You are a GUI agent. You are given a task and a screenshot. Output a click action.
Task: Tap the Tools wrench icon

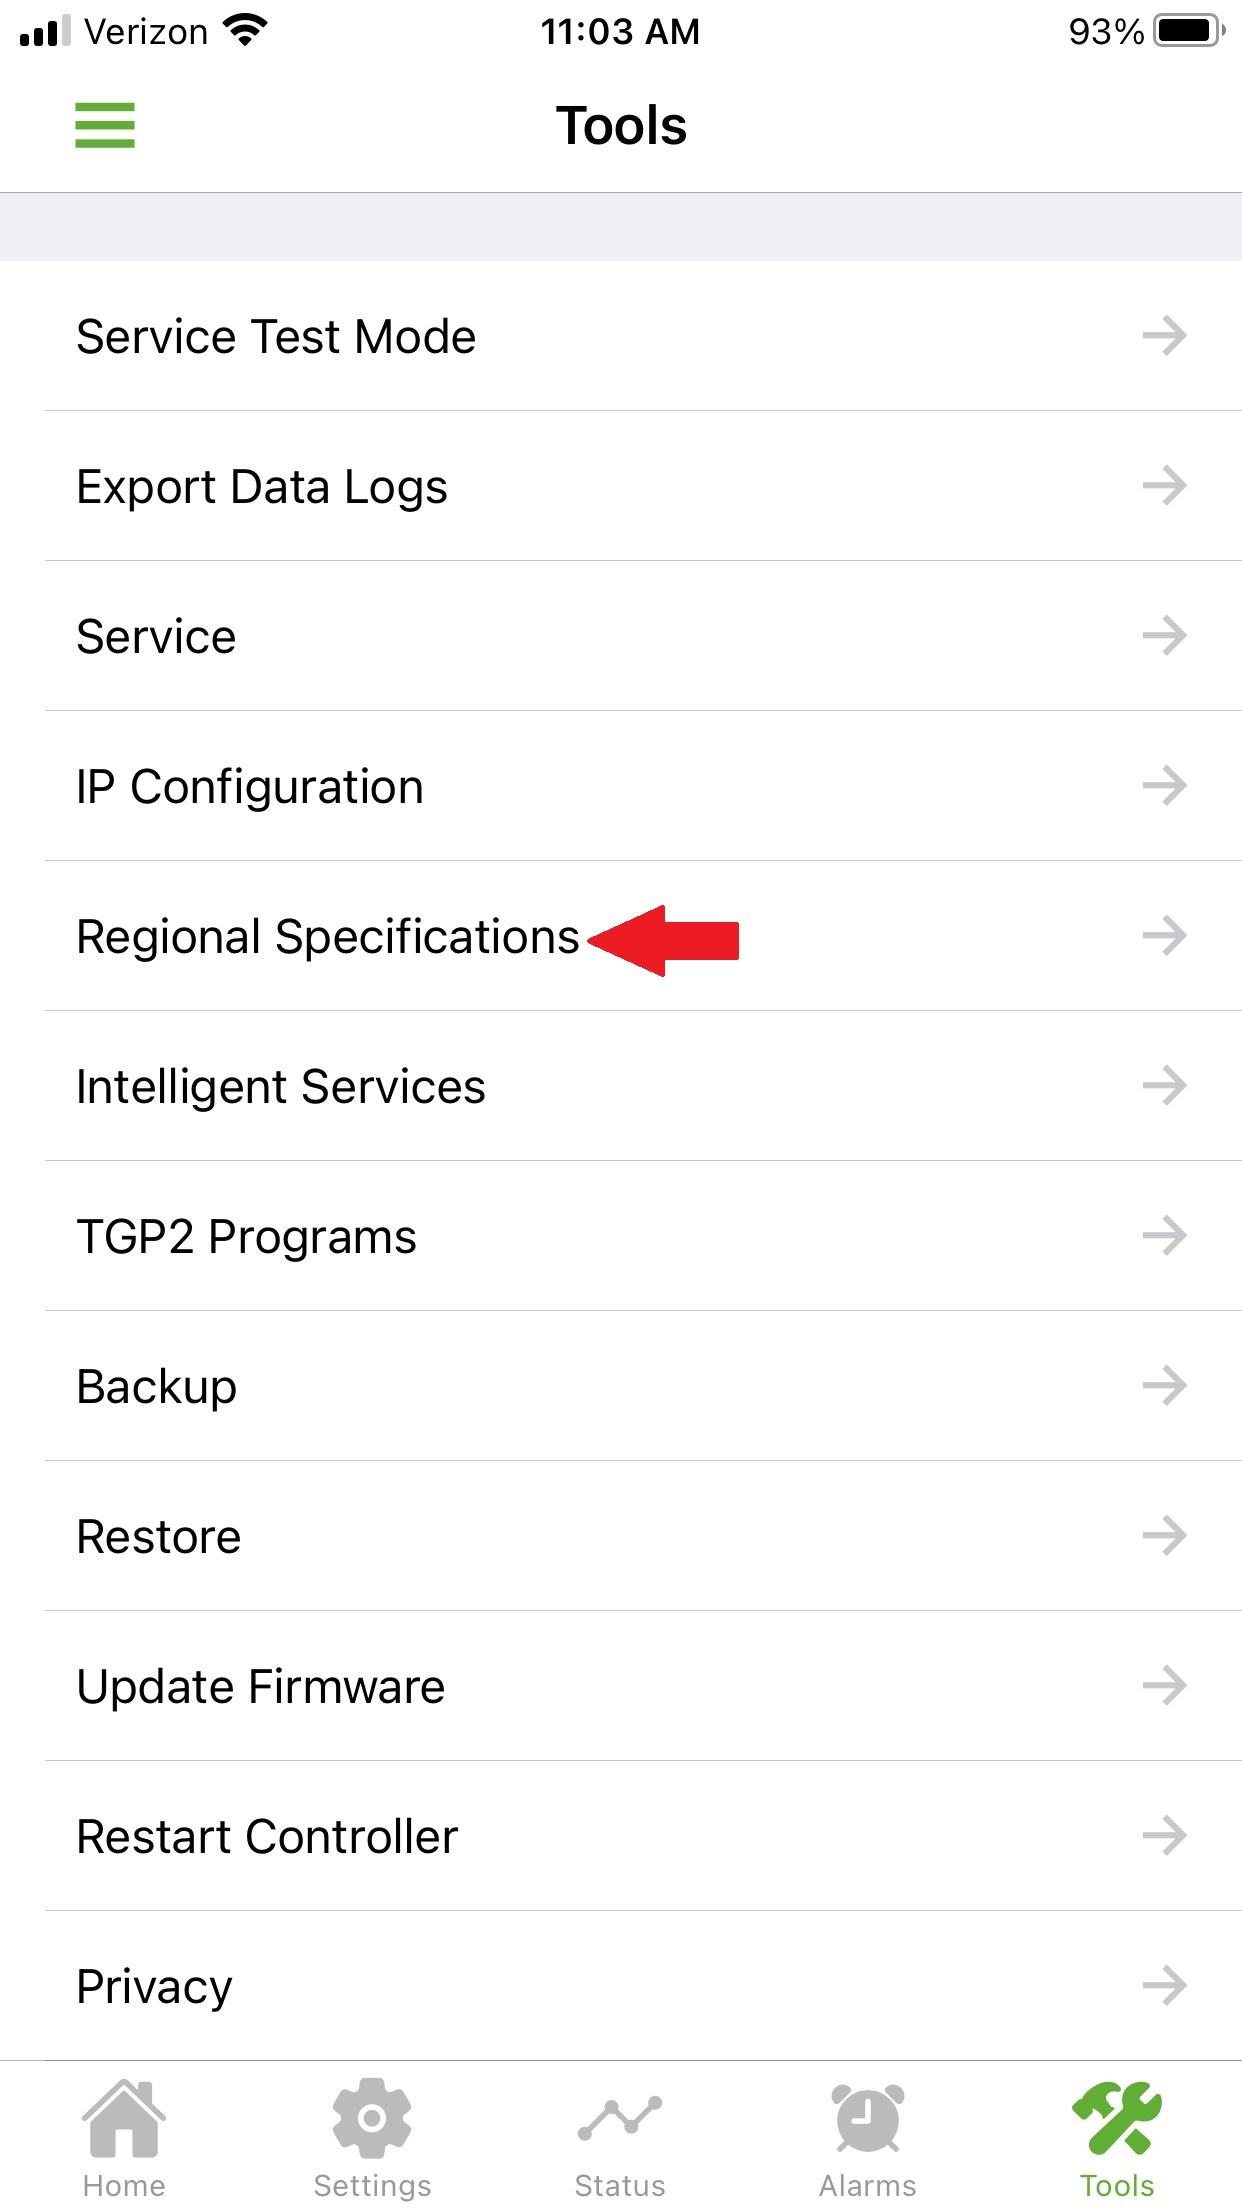point(1117,2120)
